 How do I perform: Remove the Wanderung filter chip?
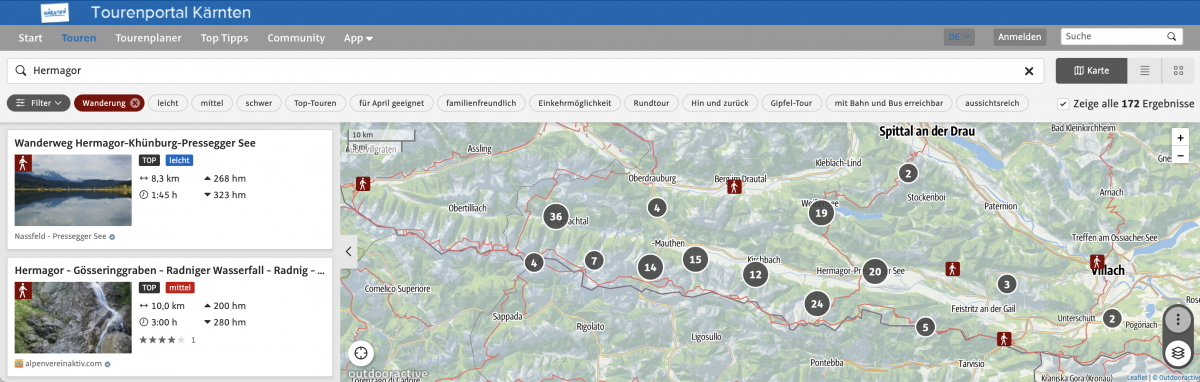(135, 103)
